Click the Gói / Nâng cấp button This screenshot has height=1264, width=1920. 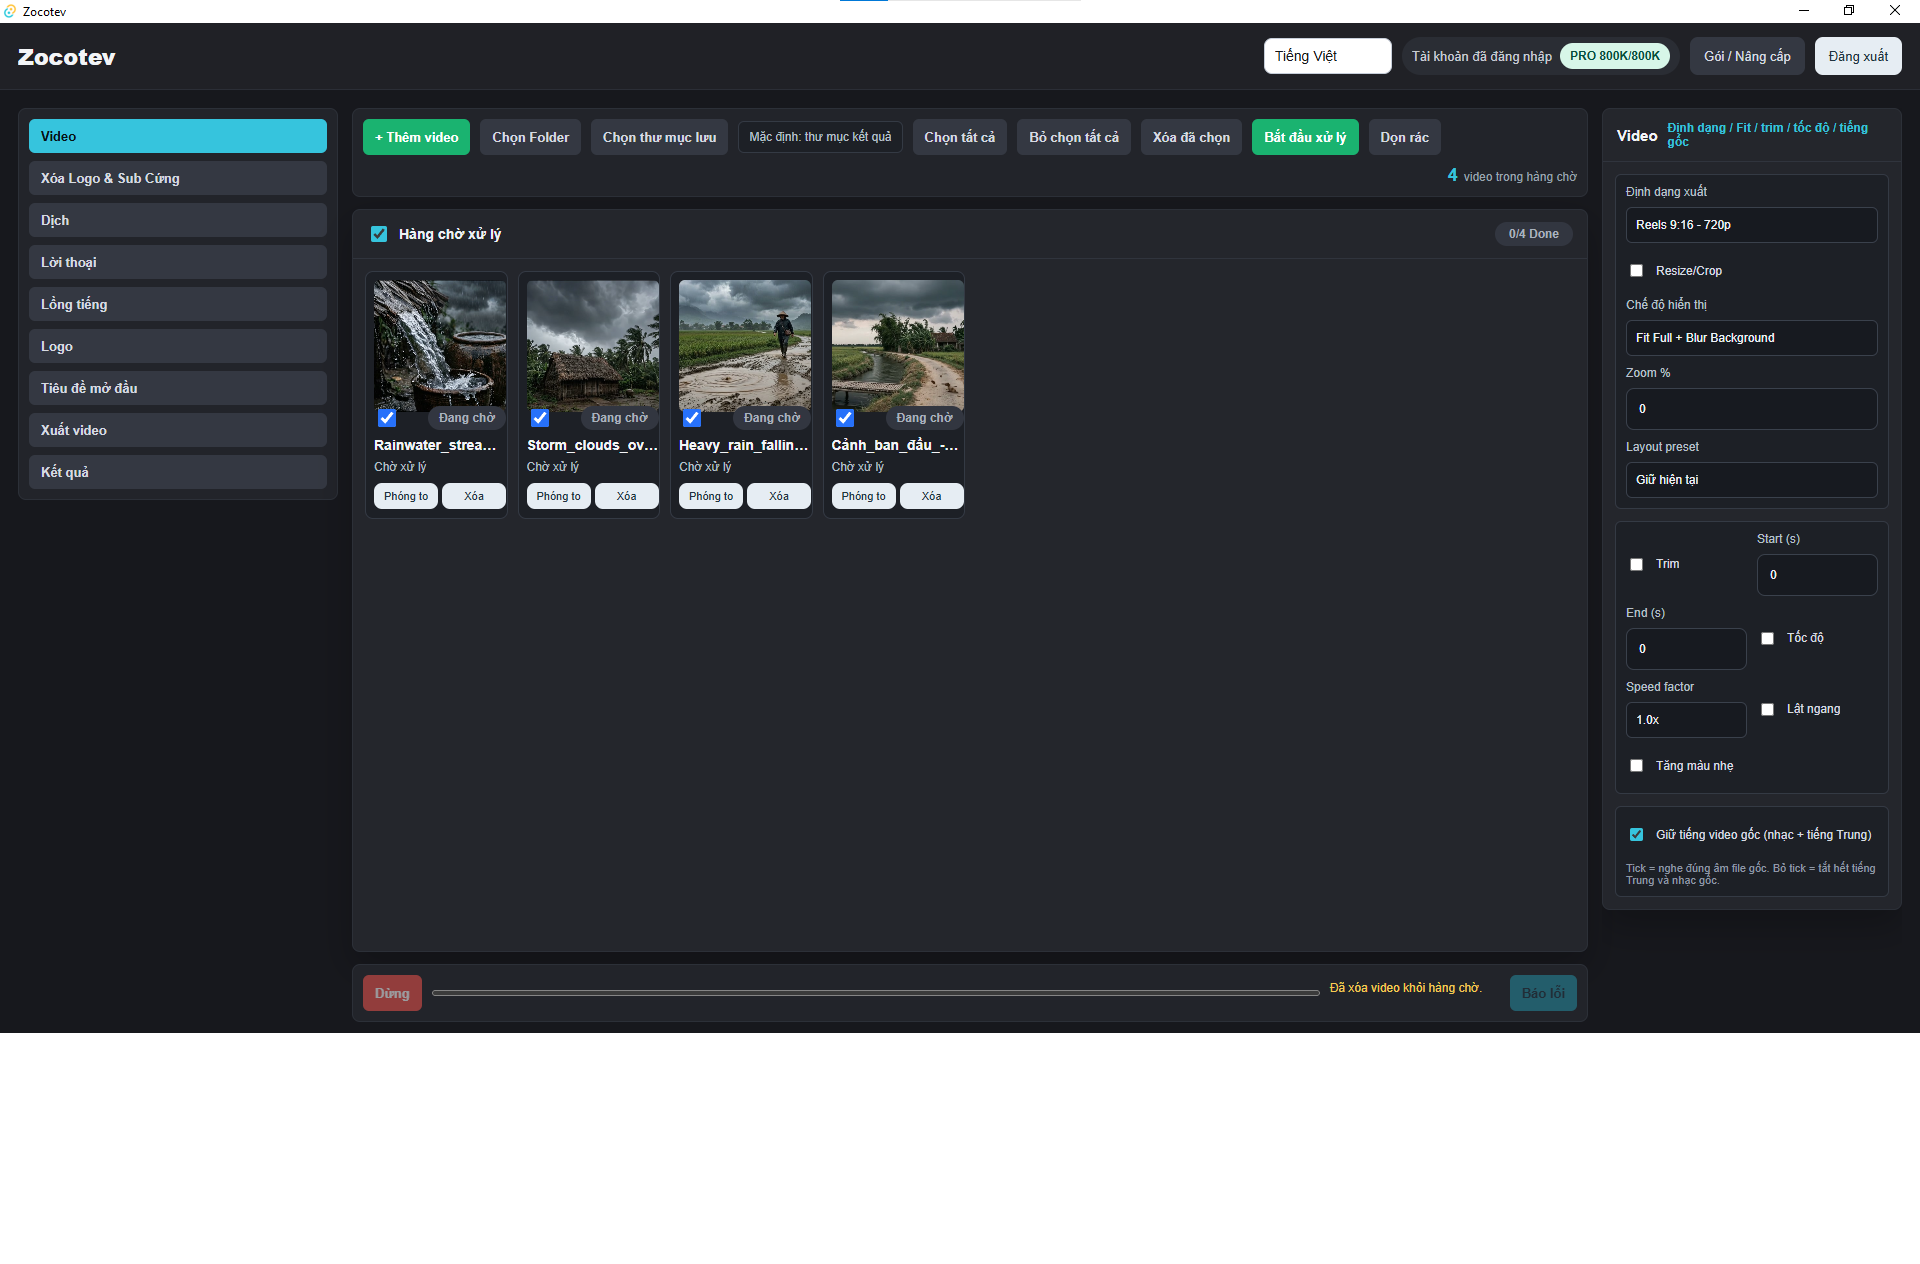(x=1747, y=56)
